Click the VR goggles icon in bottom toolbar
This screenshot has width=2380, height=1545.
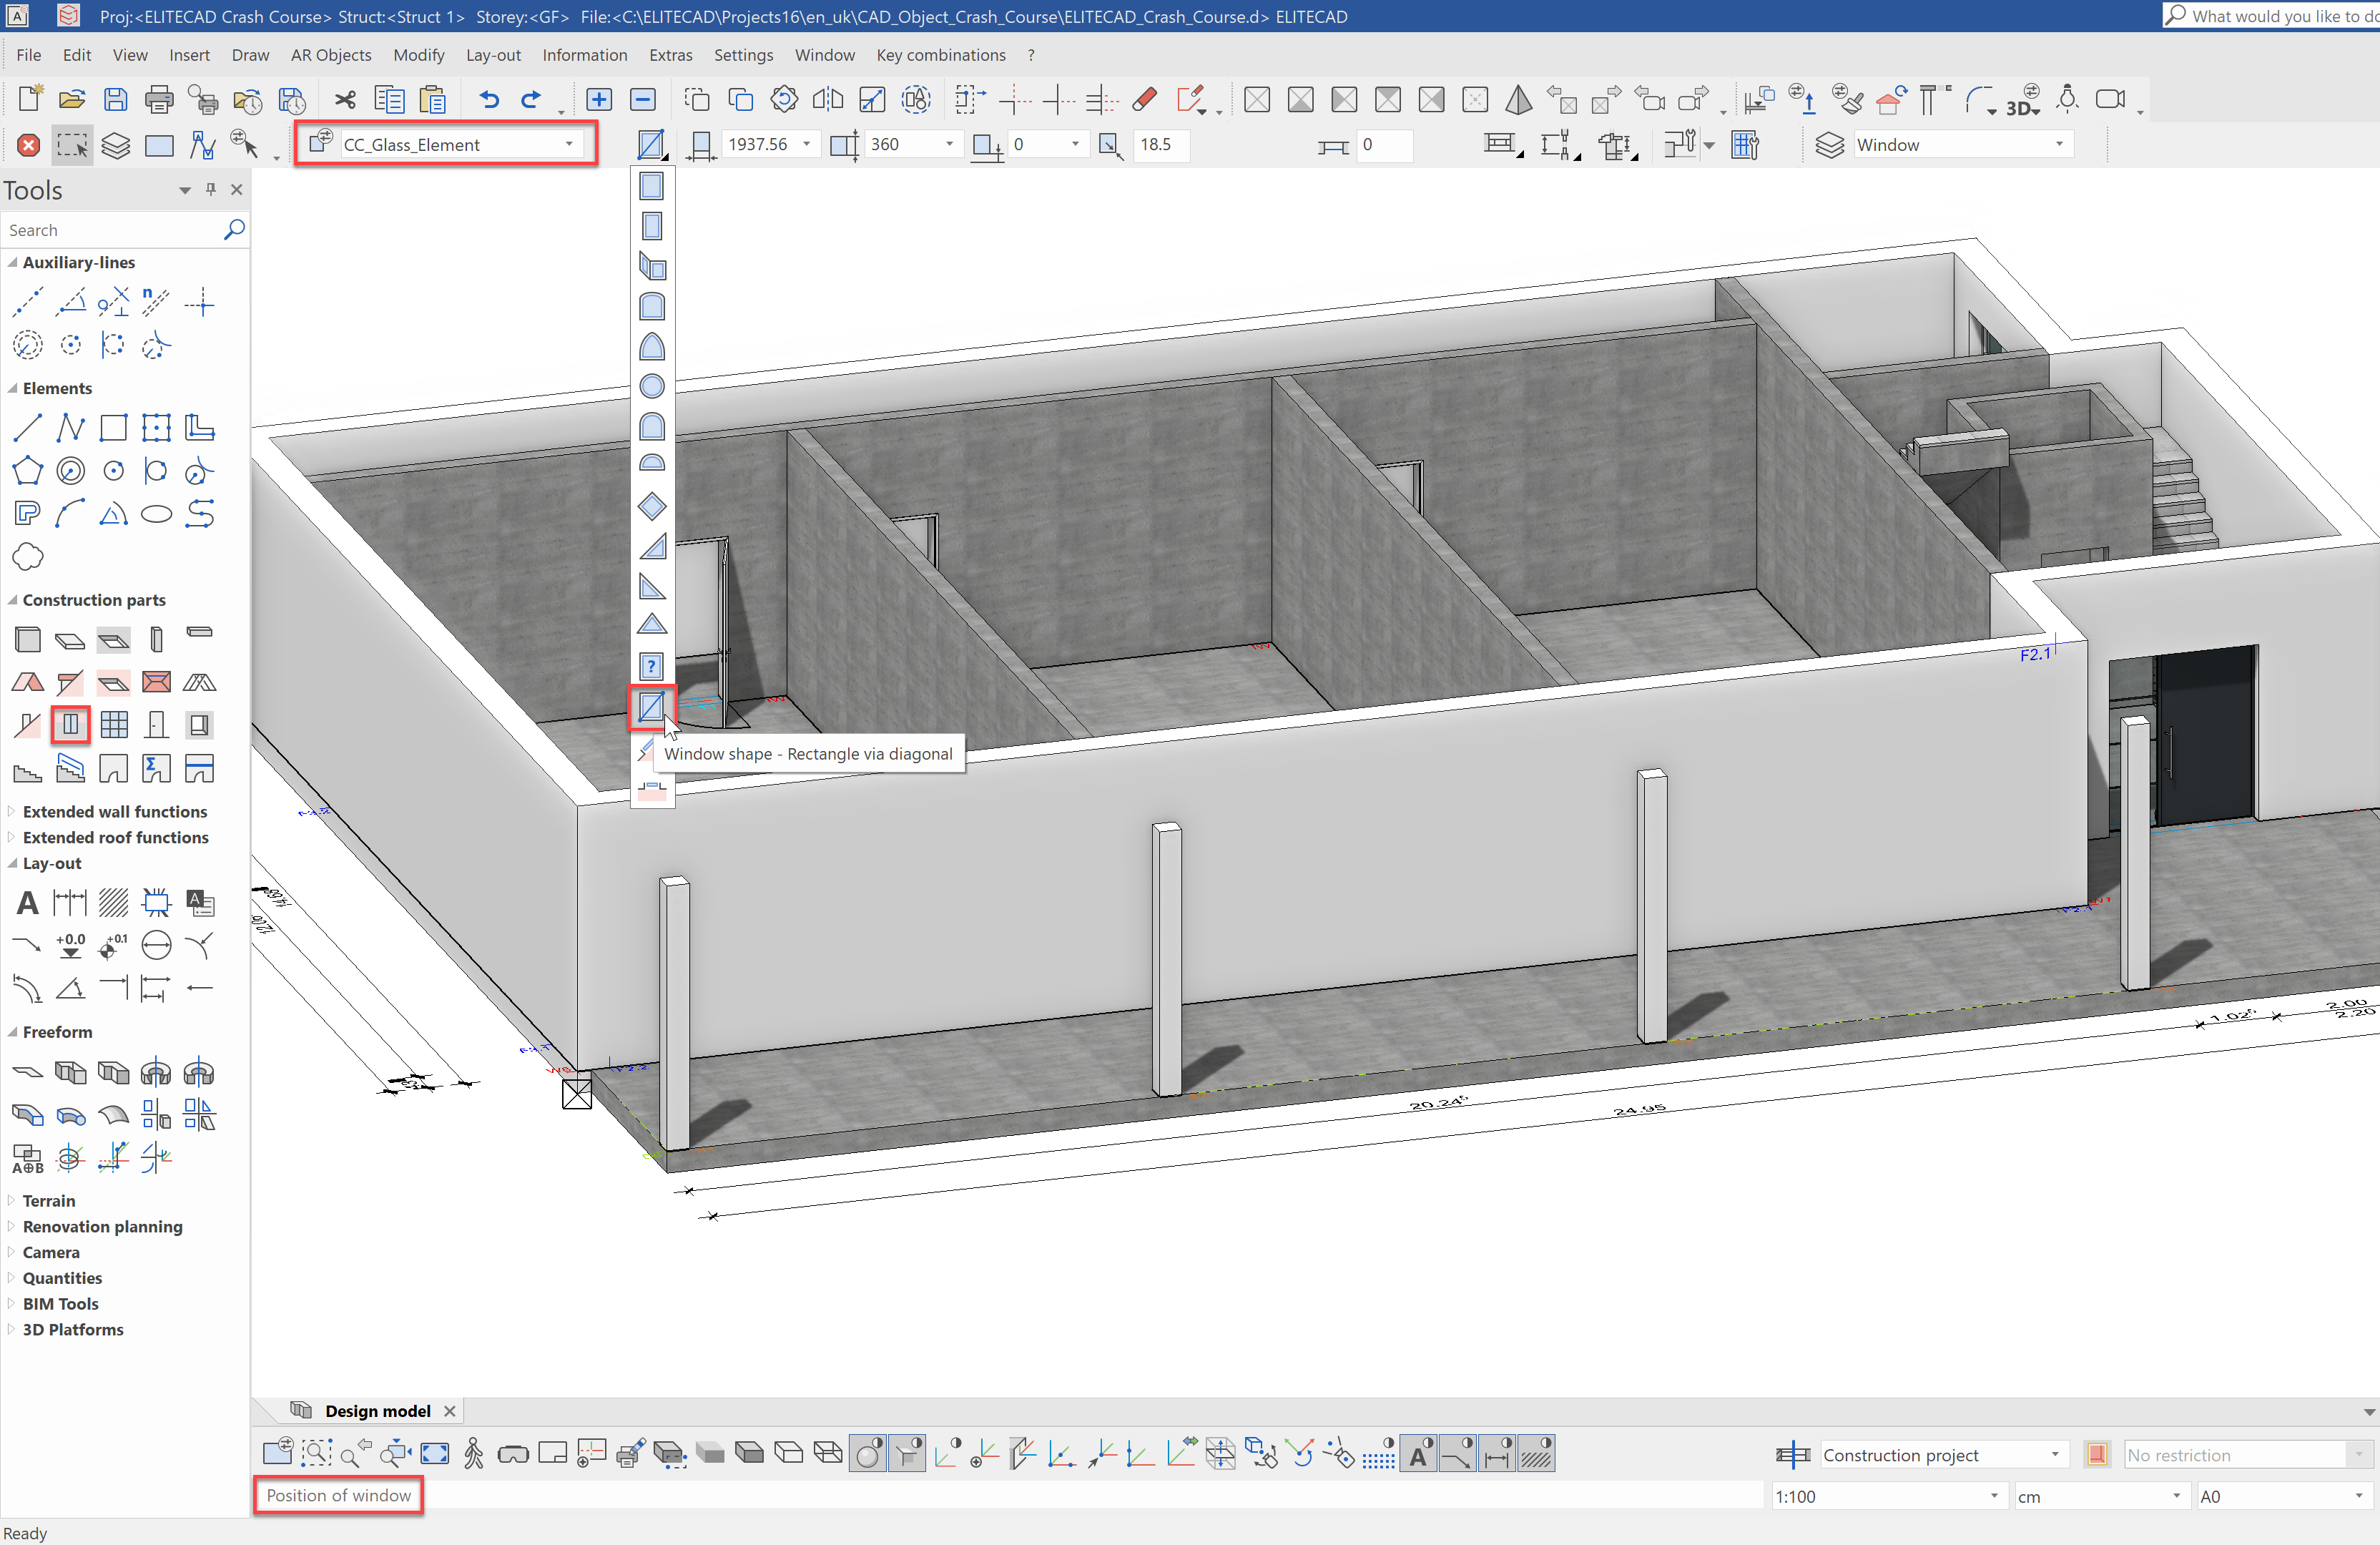tap(513, 1454)
